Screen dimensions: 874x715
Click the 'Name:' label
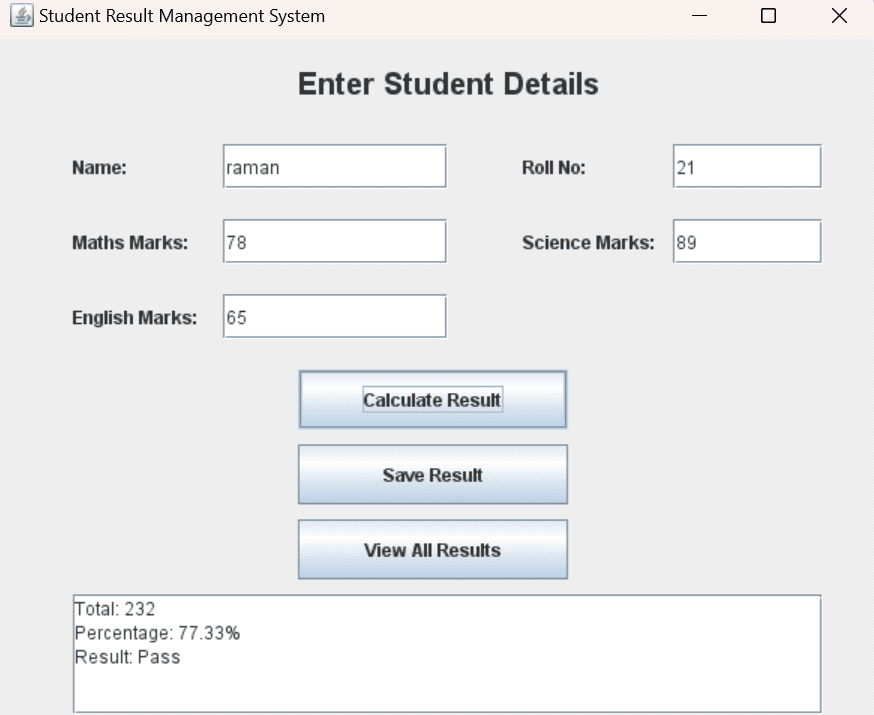click(99, 168)
